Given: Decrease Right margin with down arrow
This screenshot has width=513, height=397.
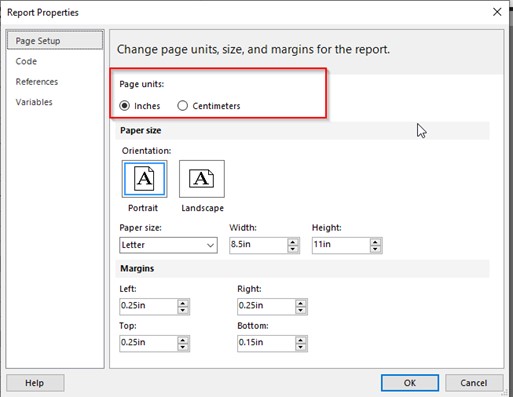Looking at the screenshot, I should pyautogui.click(x=300, y=310).
